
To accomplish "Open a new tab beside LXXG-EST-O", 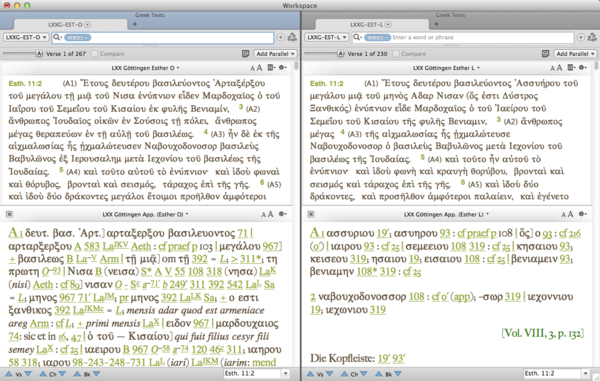I will tap(134, 24).
